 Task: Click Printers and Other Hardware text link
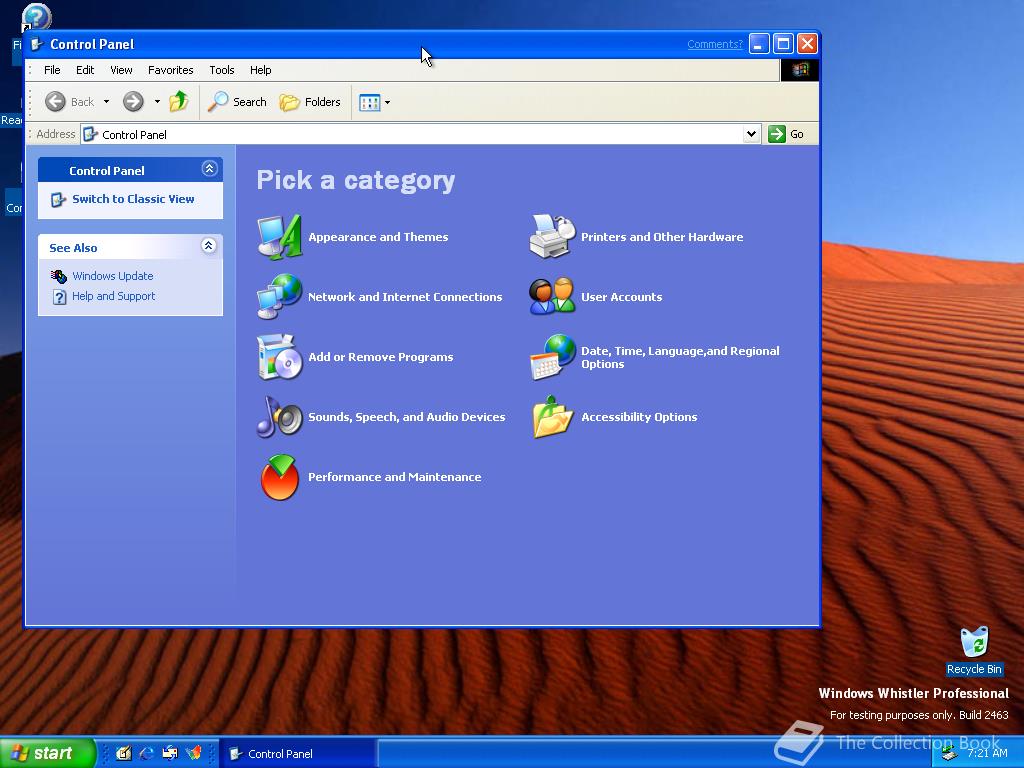coord(662,237)
